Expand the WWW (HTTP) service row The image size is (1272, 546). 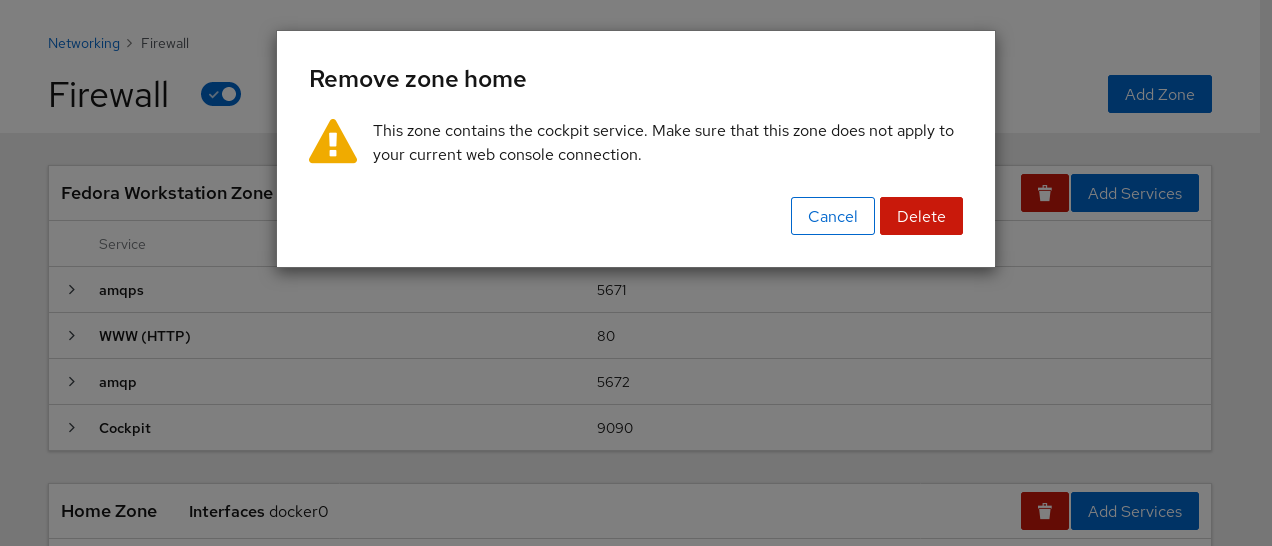(x=72, y=336)
